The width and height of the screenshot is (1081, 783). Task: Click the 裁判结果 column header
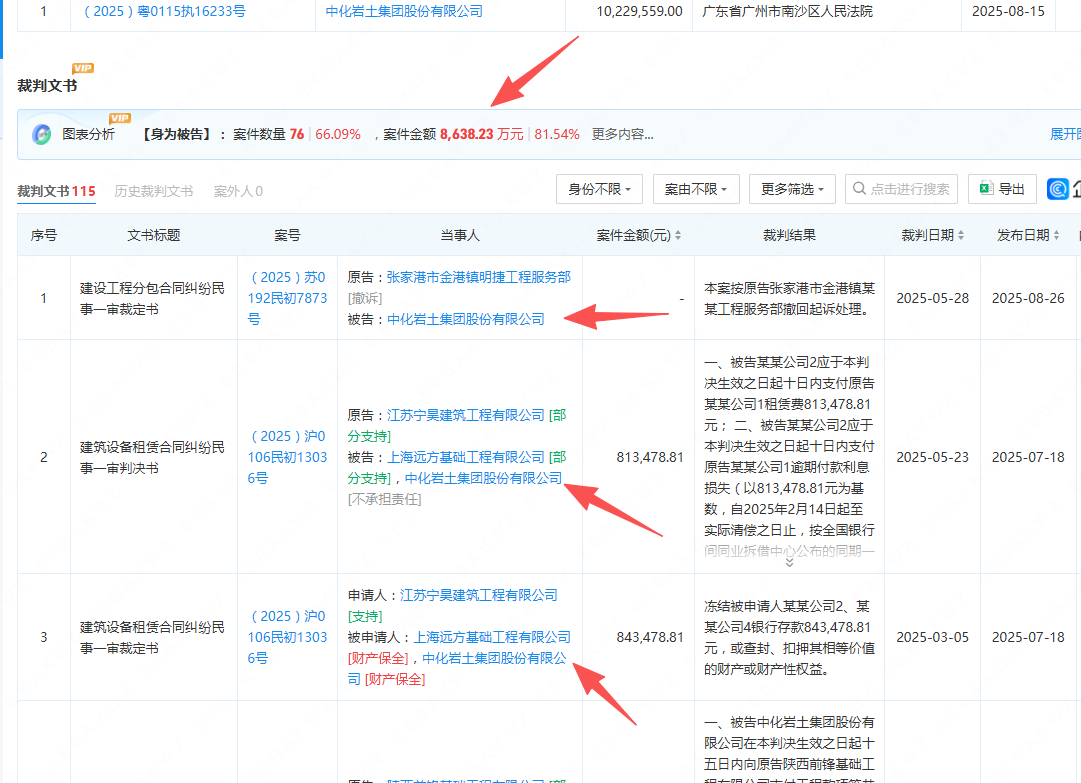789,236
